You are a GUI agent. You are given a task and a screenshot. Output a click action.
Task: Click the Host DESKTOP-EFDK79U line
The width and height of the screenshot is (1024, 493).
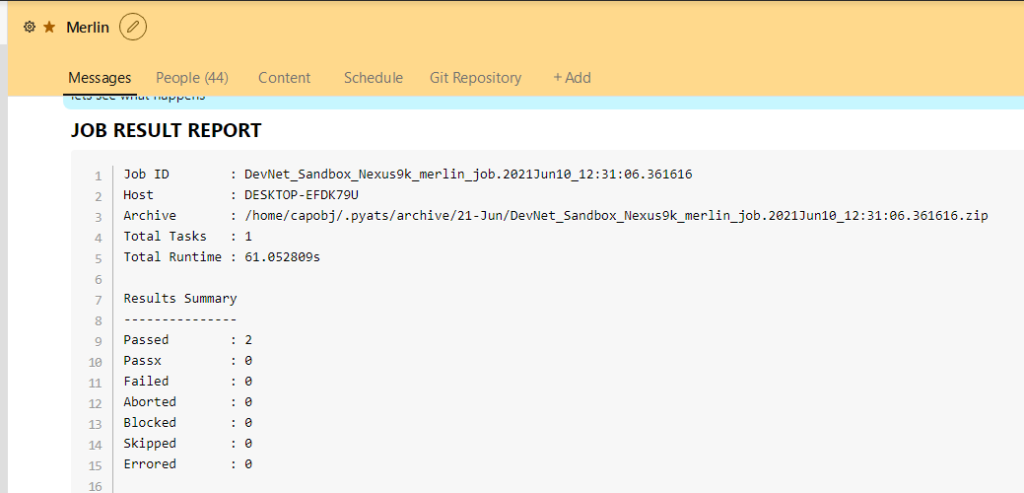click(242, 195)
